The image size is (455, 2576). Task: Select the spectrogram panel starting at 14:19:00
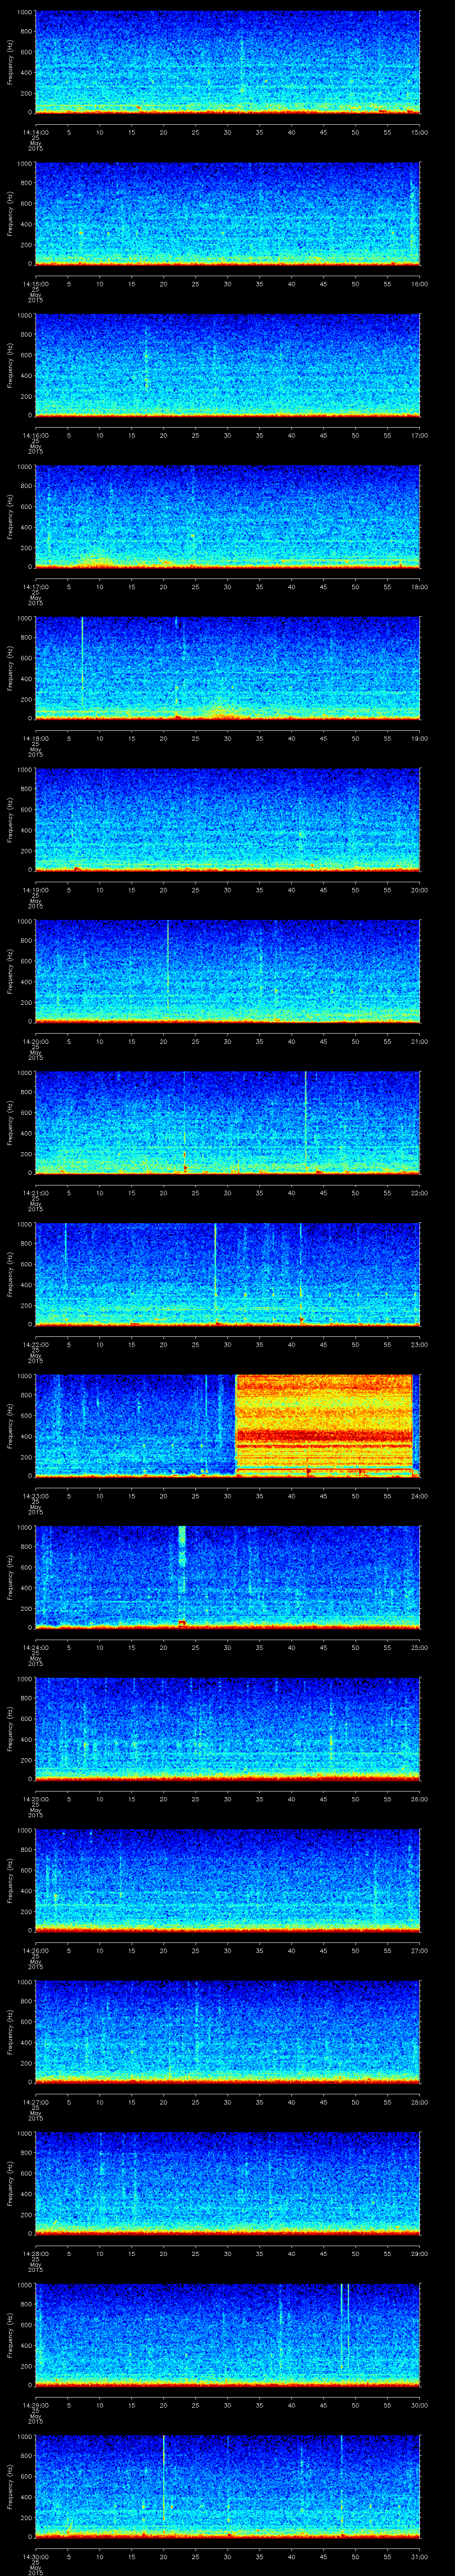227,819
